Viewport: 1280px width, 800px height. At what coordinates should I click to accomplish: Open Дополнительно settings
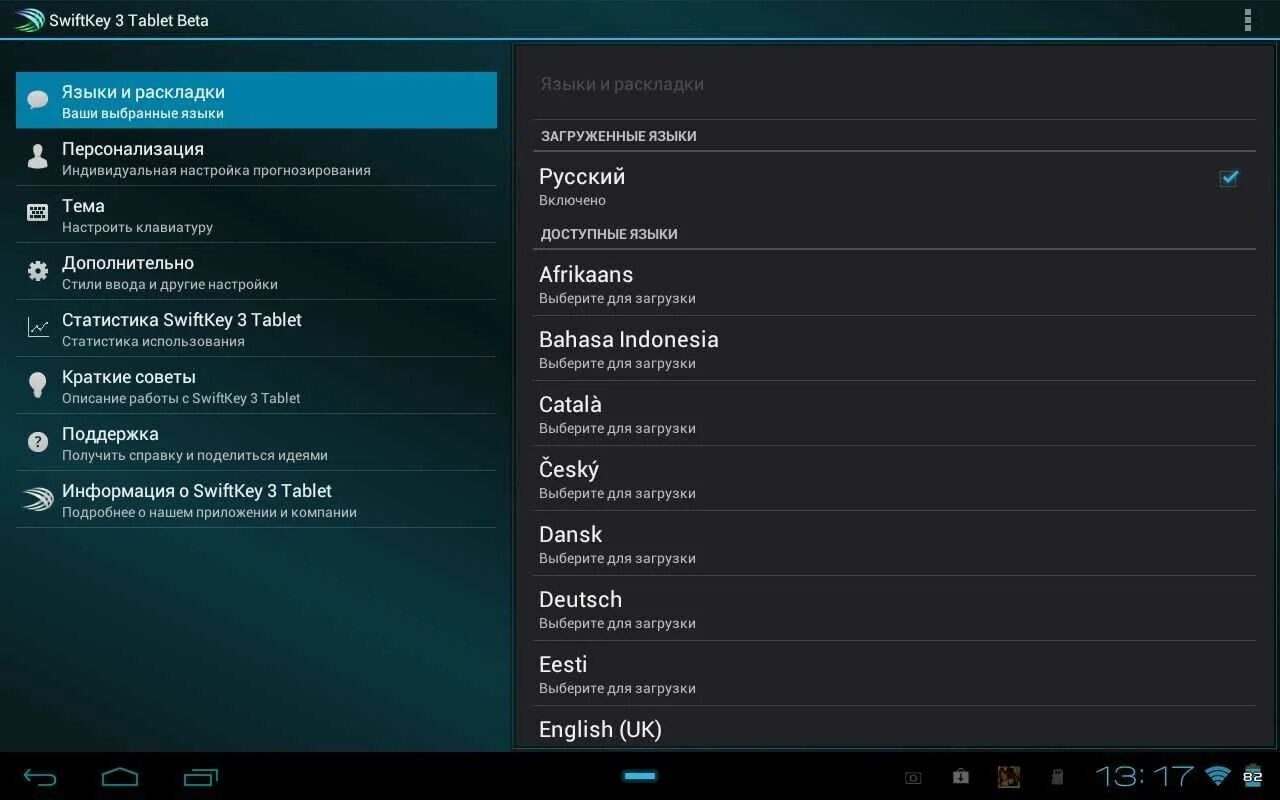[x=256, y=271]
